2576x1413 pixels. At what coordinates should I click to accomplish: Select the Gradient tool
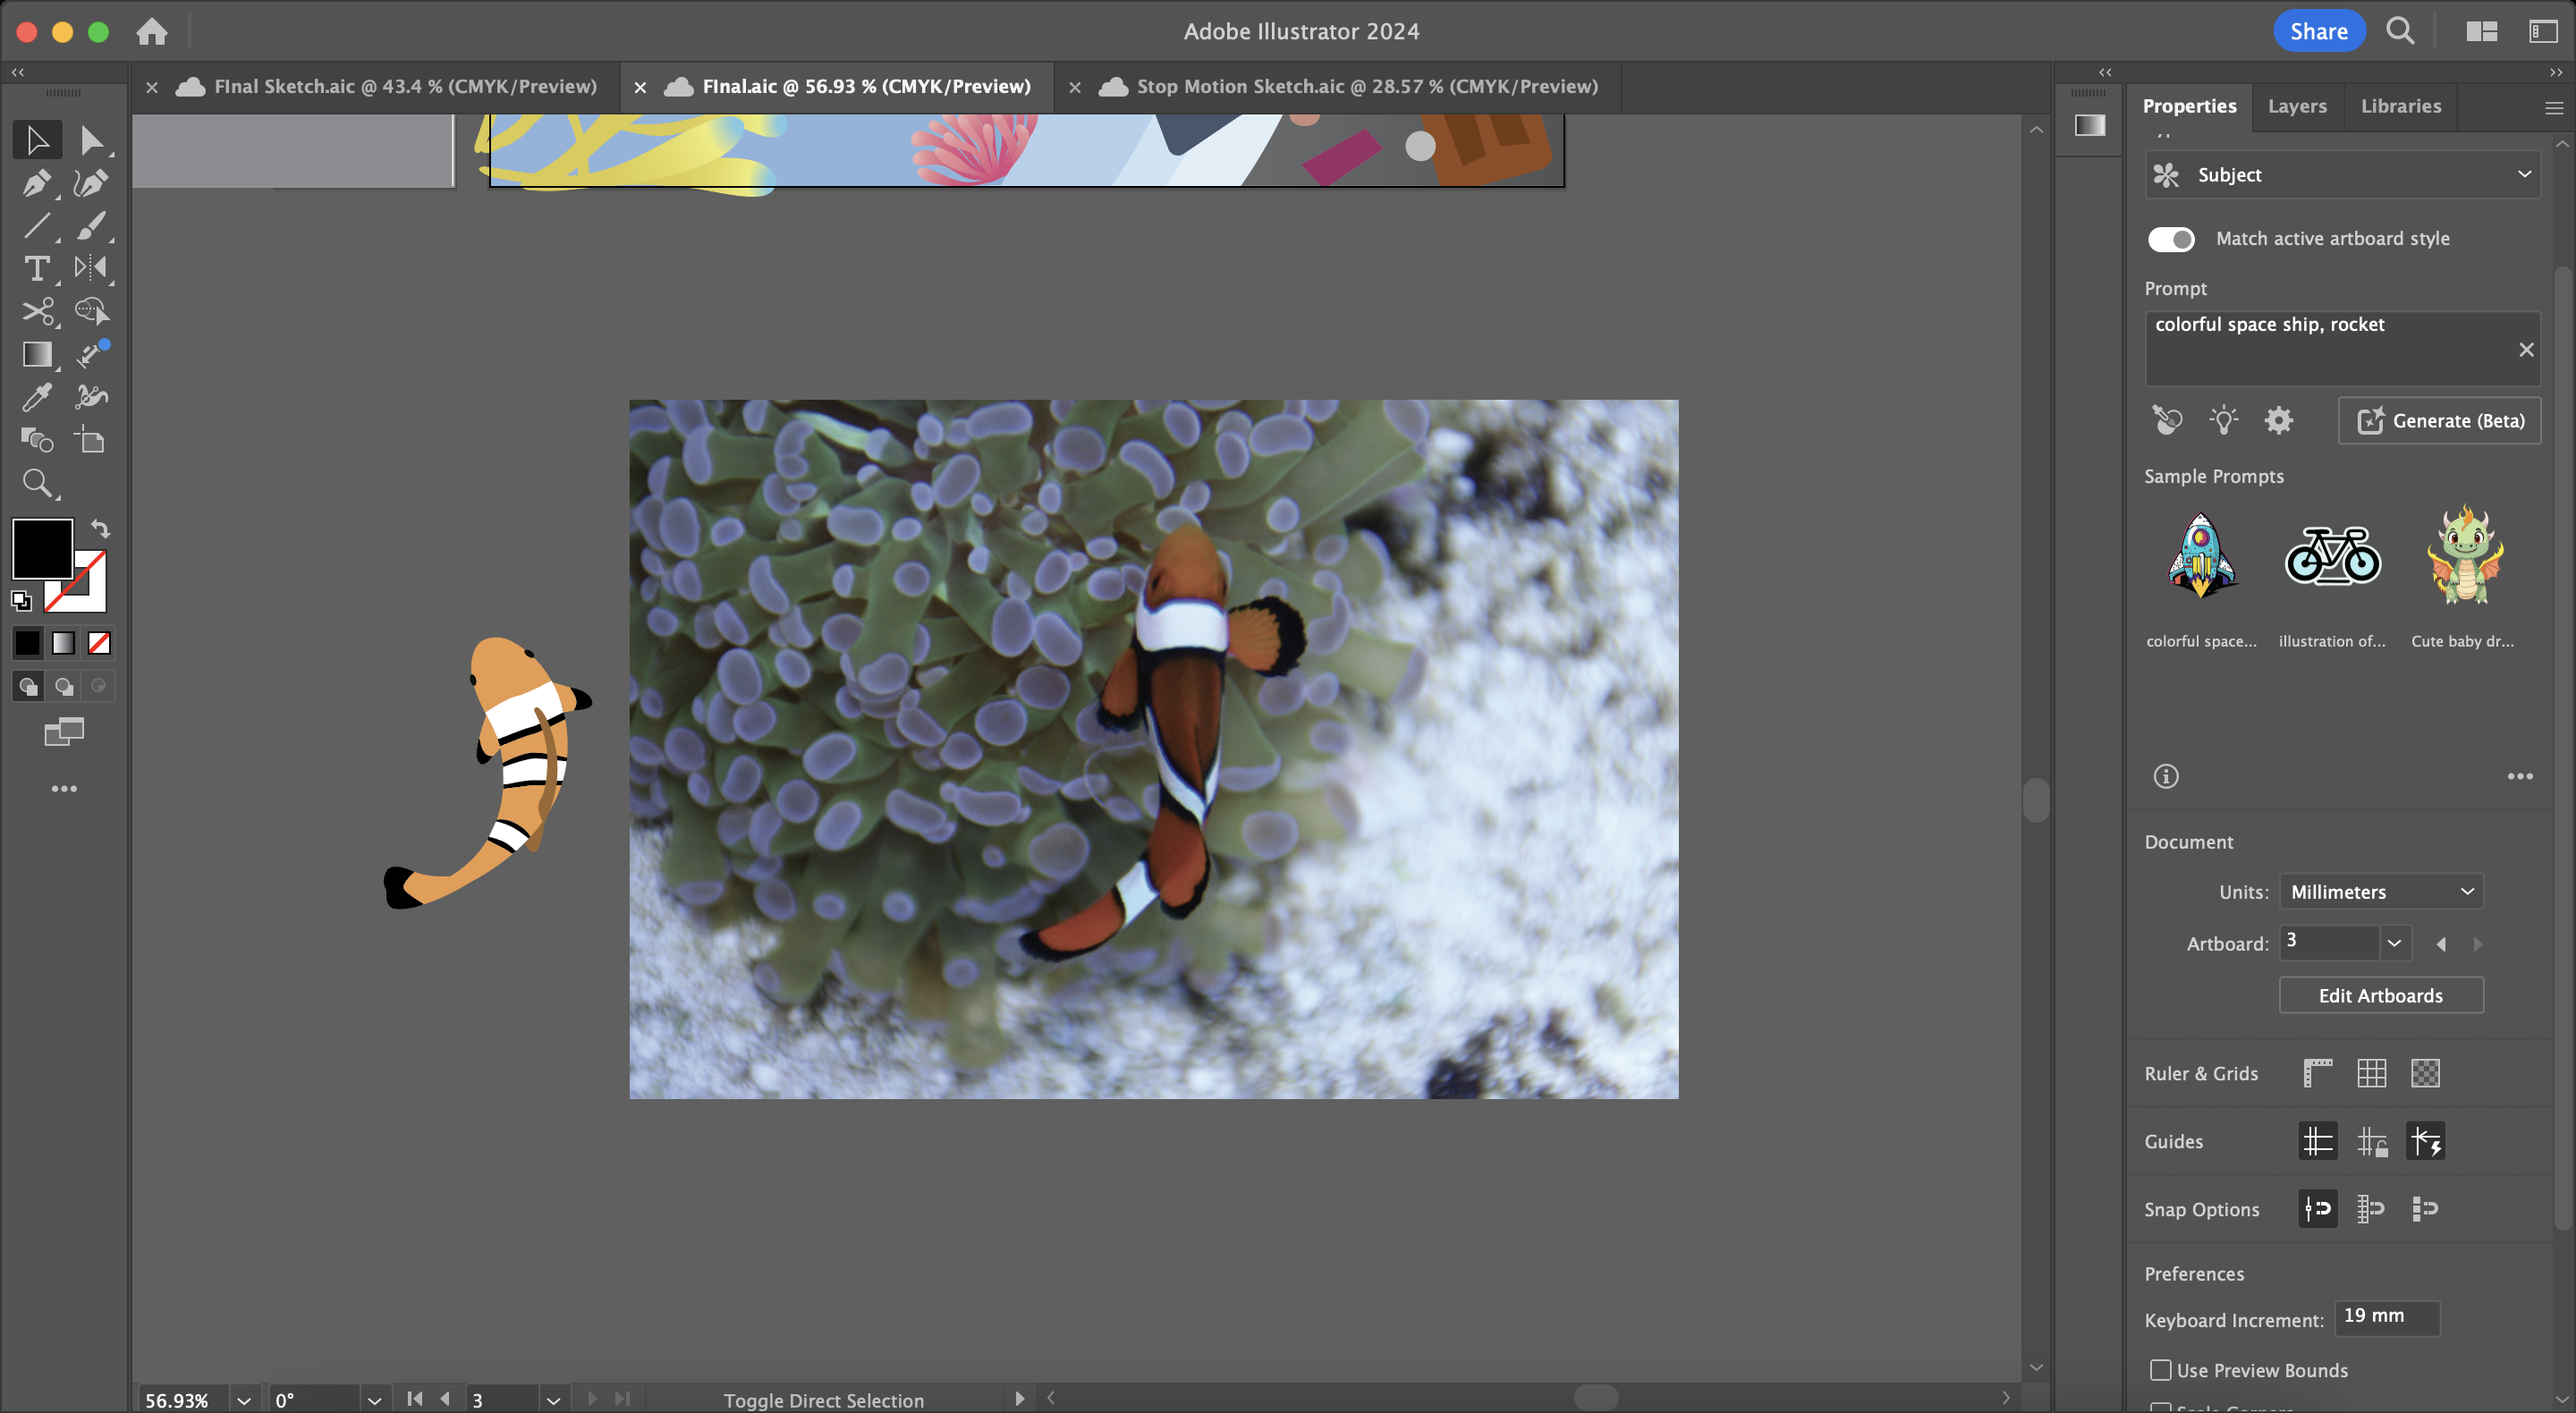point(36,354)
